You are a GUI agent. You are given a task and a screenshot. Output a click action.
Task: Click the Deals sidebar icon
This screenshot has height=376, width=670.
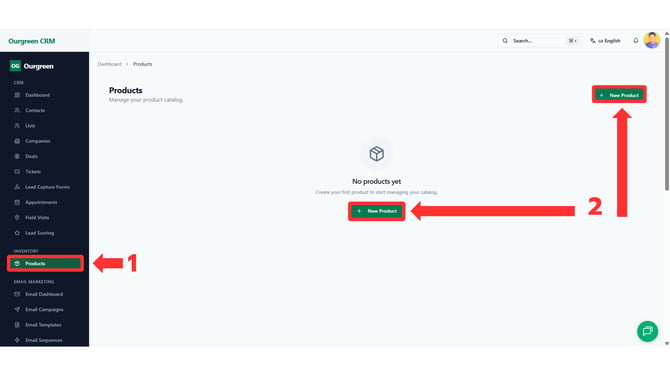click(x=17, y=156)
